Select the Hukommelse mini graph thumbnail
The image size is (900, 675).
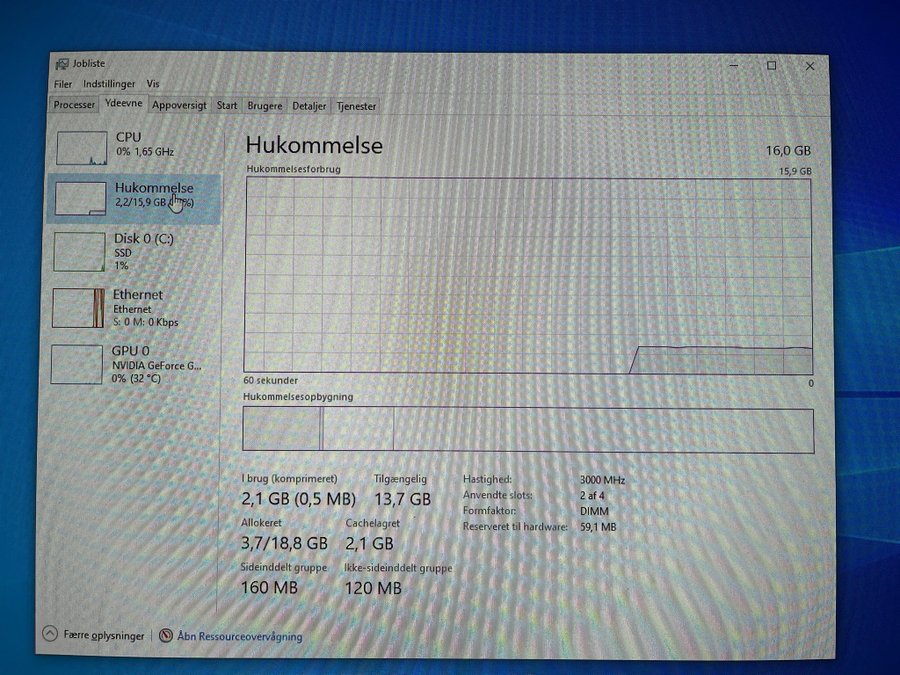[x=80, y=198]
